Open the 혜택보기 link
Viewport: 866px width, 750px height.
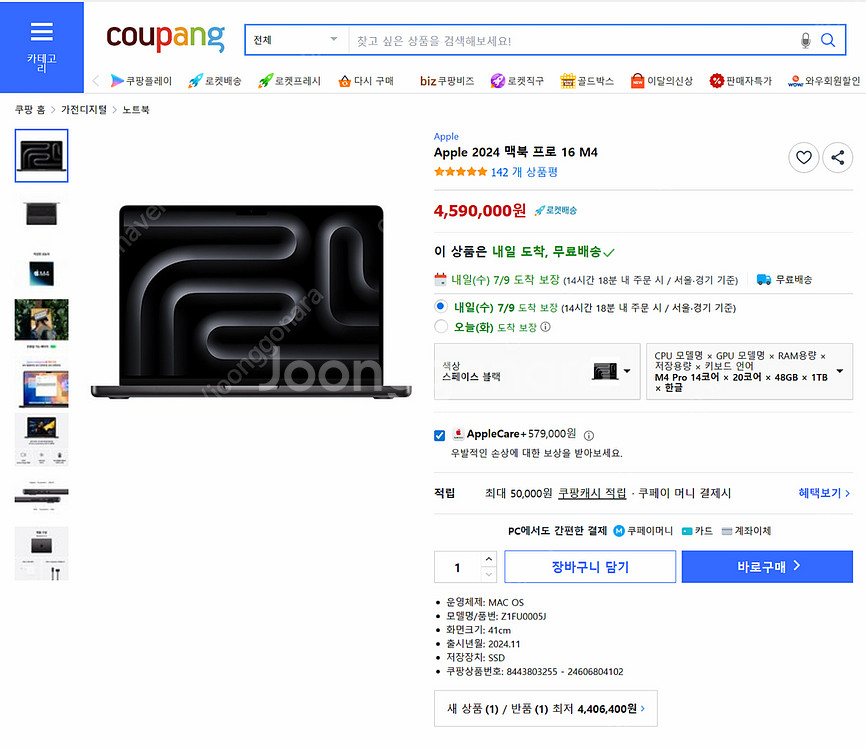tap(822, 492)
